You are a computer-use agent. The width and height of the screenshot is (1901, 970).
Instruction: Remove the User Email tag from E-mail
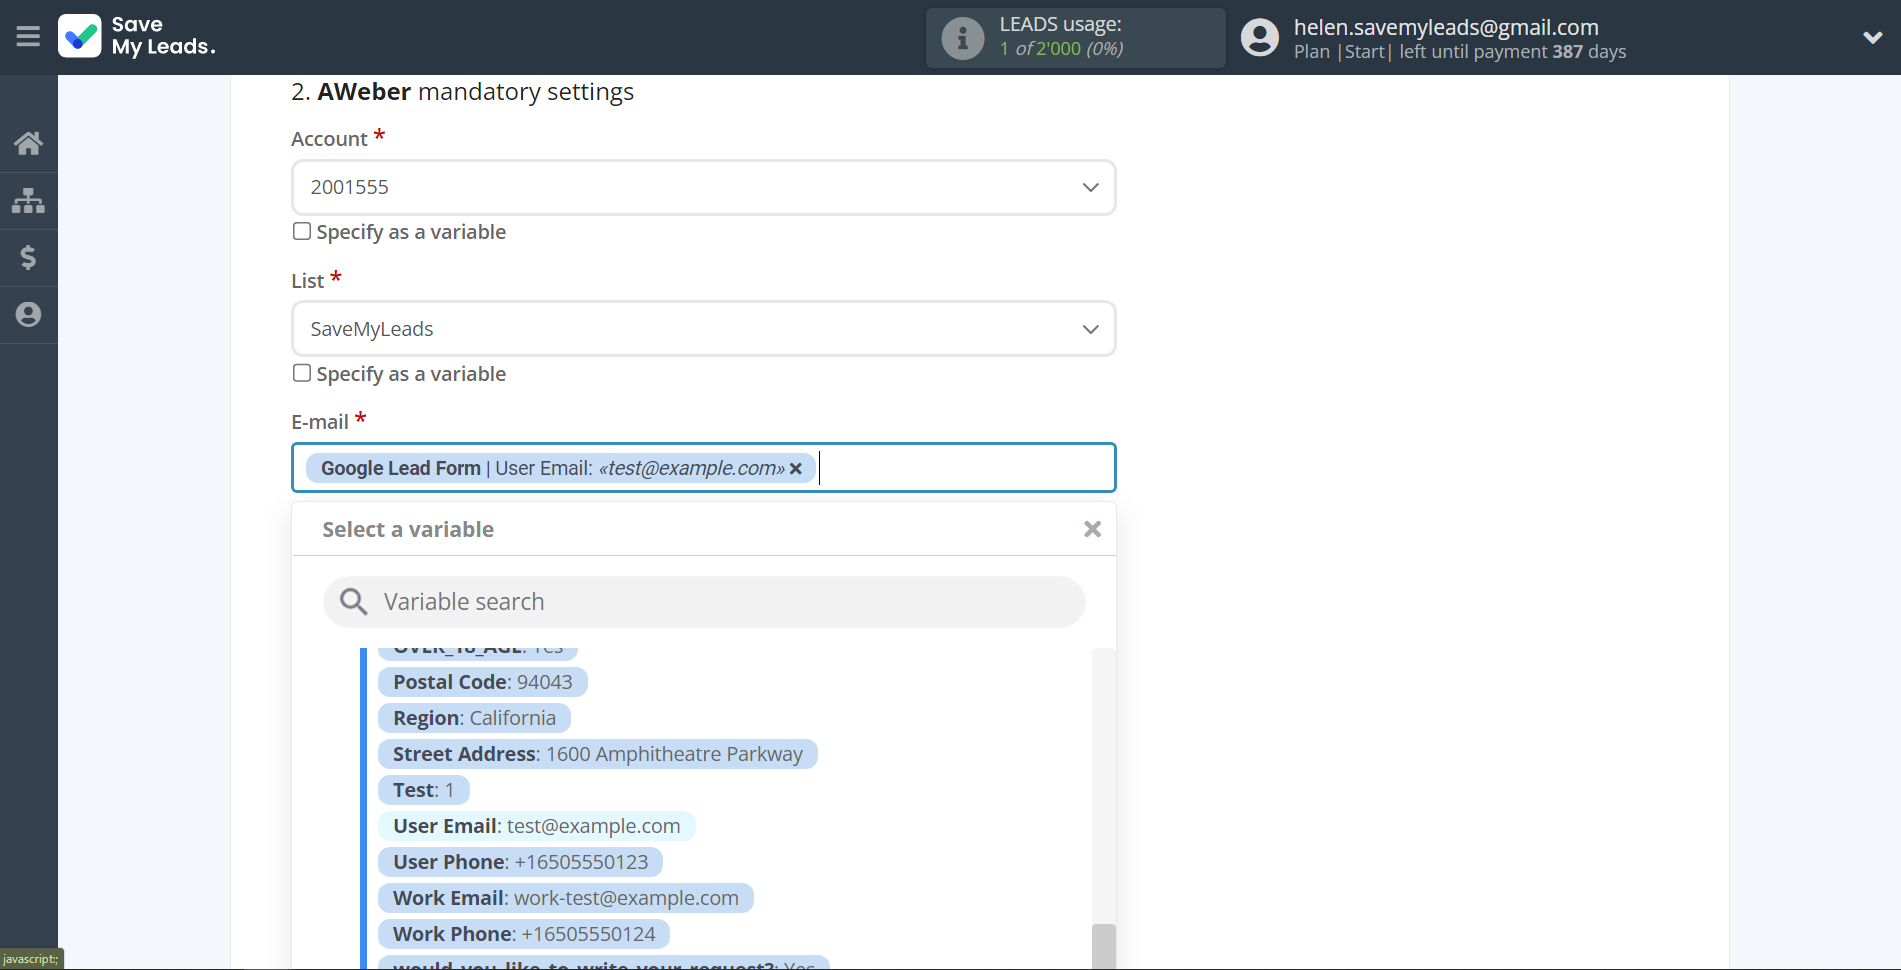pyautogui.click(x=796, y=468)
